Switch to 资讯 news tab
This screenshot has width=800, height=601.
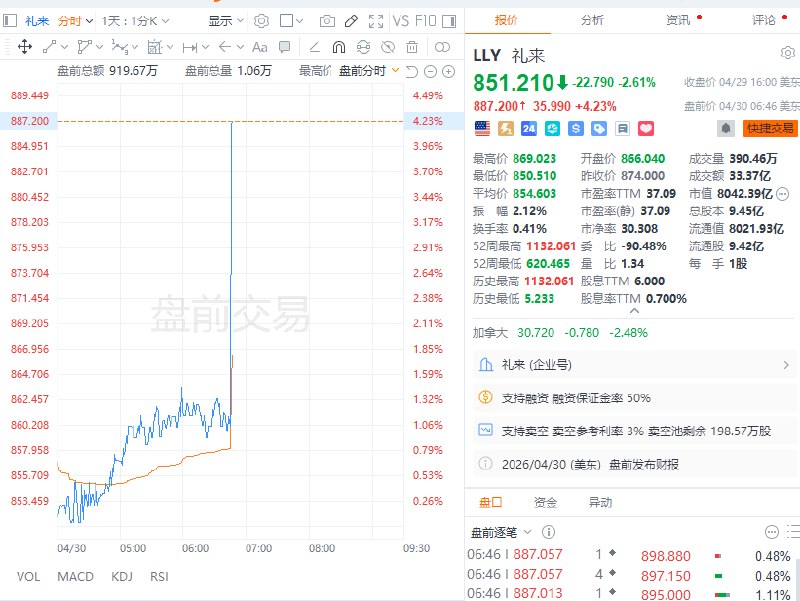pos(678,20)
